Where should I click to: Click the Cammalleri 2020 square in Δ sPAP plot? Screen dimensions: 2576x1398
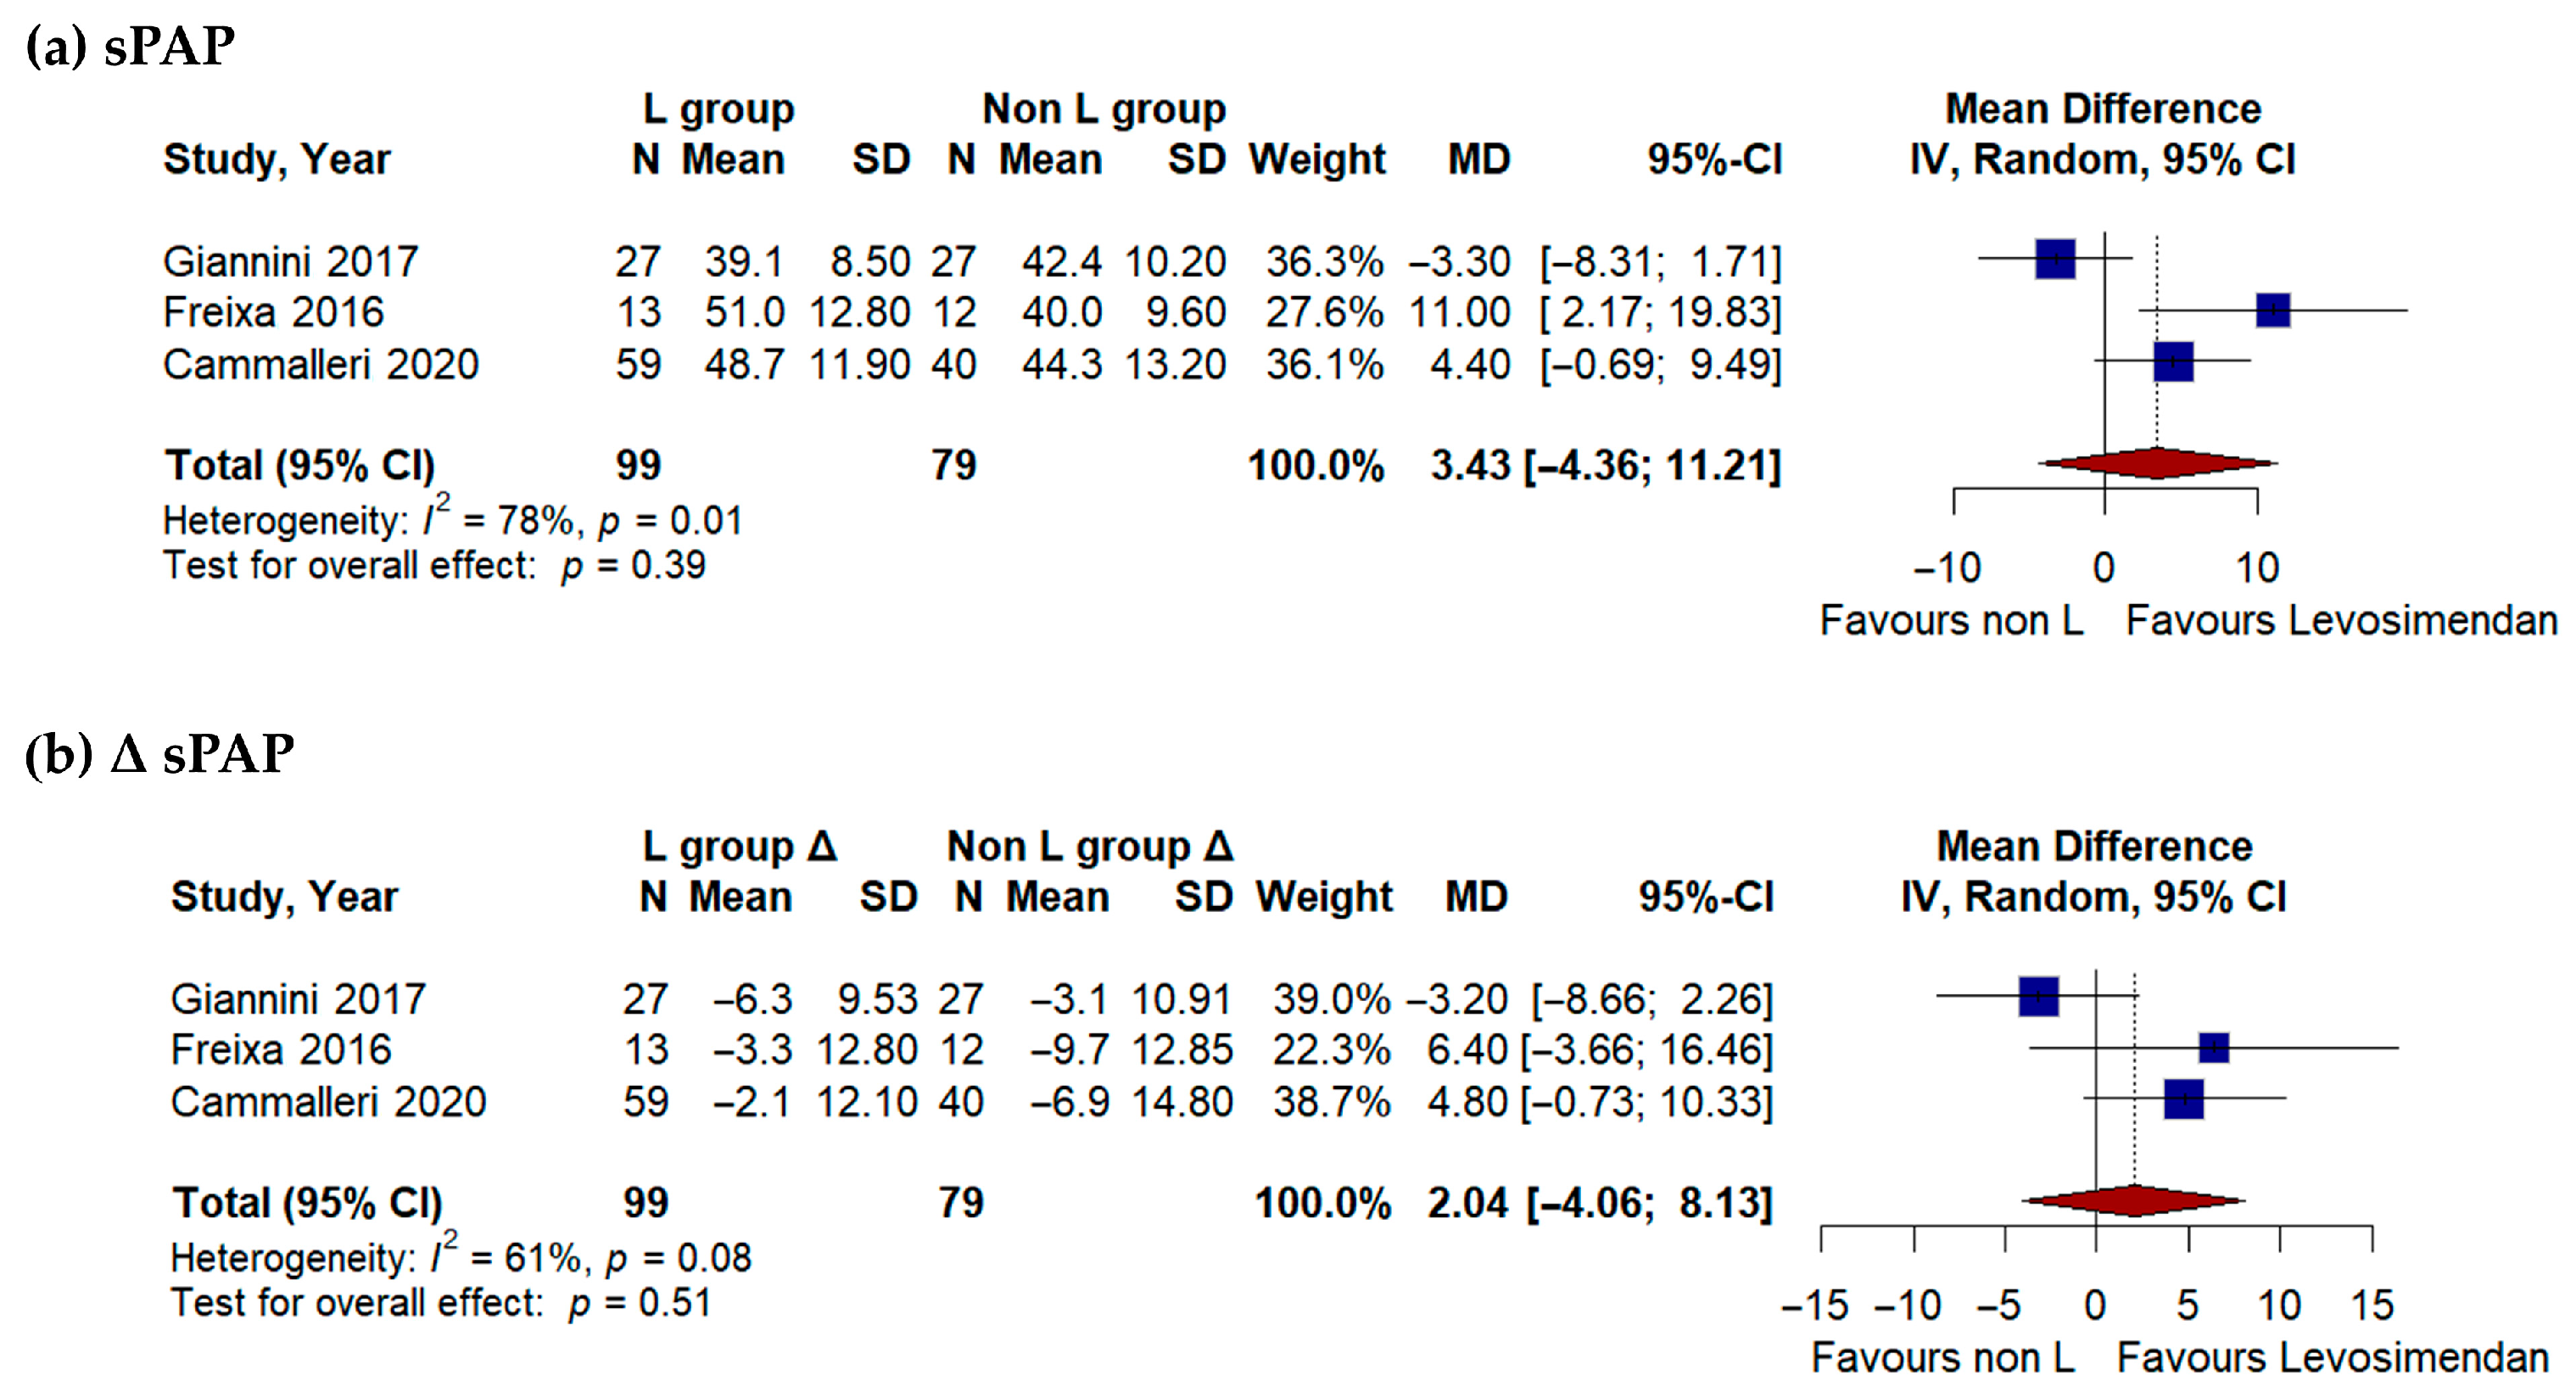(x=2184, y=1099)
